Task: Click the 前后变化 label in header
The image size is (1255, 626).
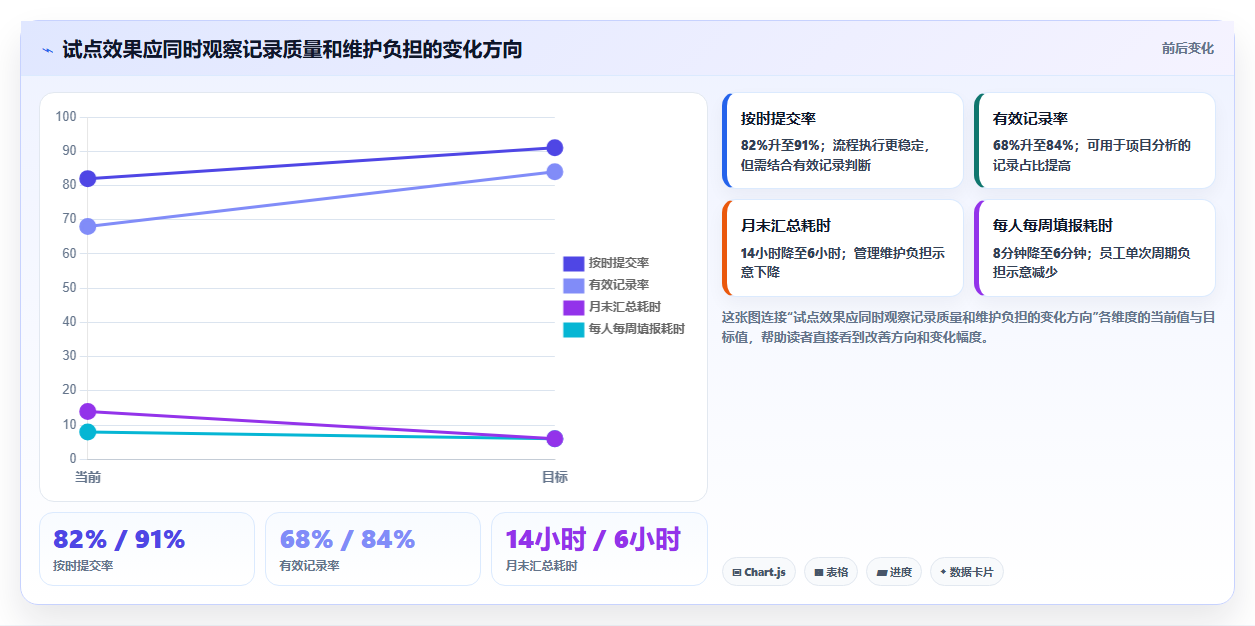Action: click(1188, 48)
